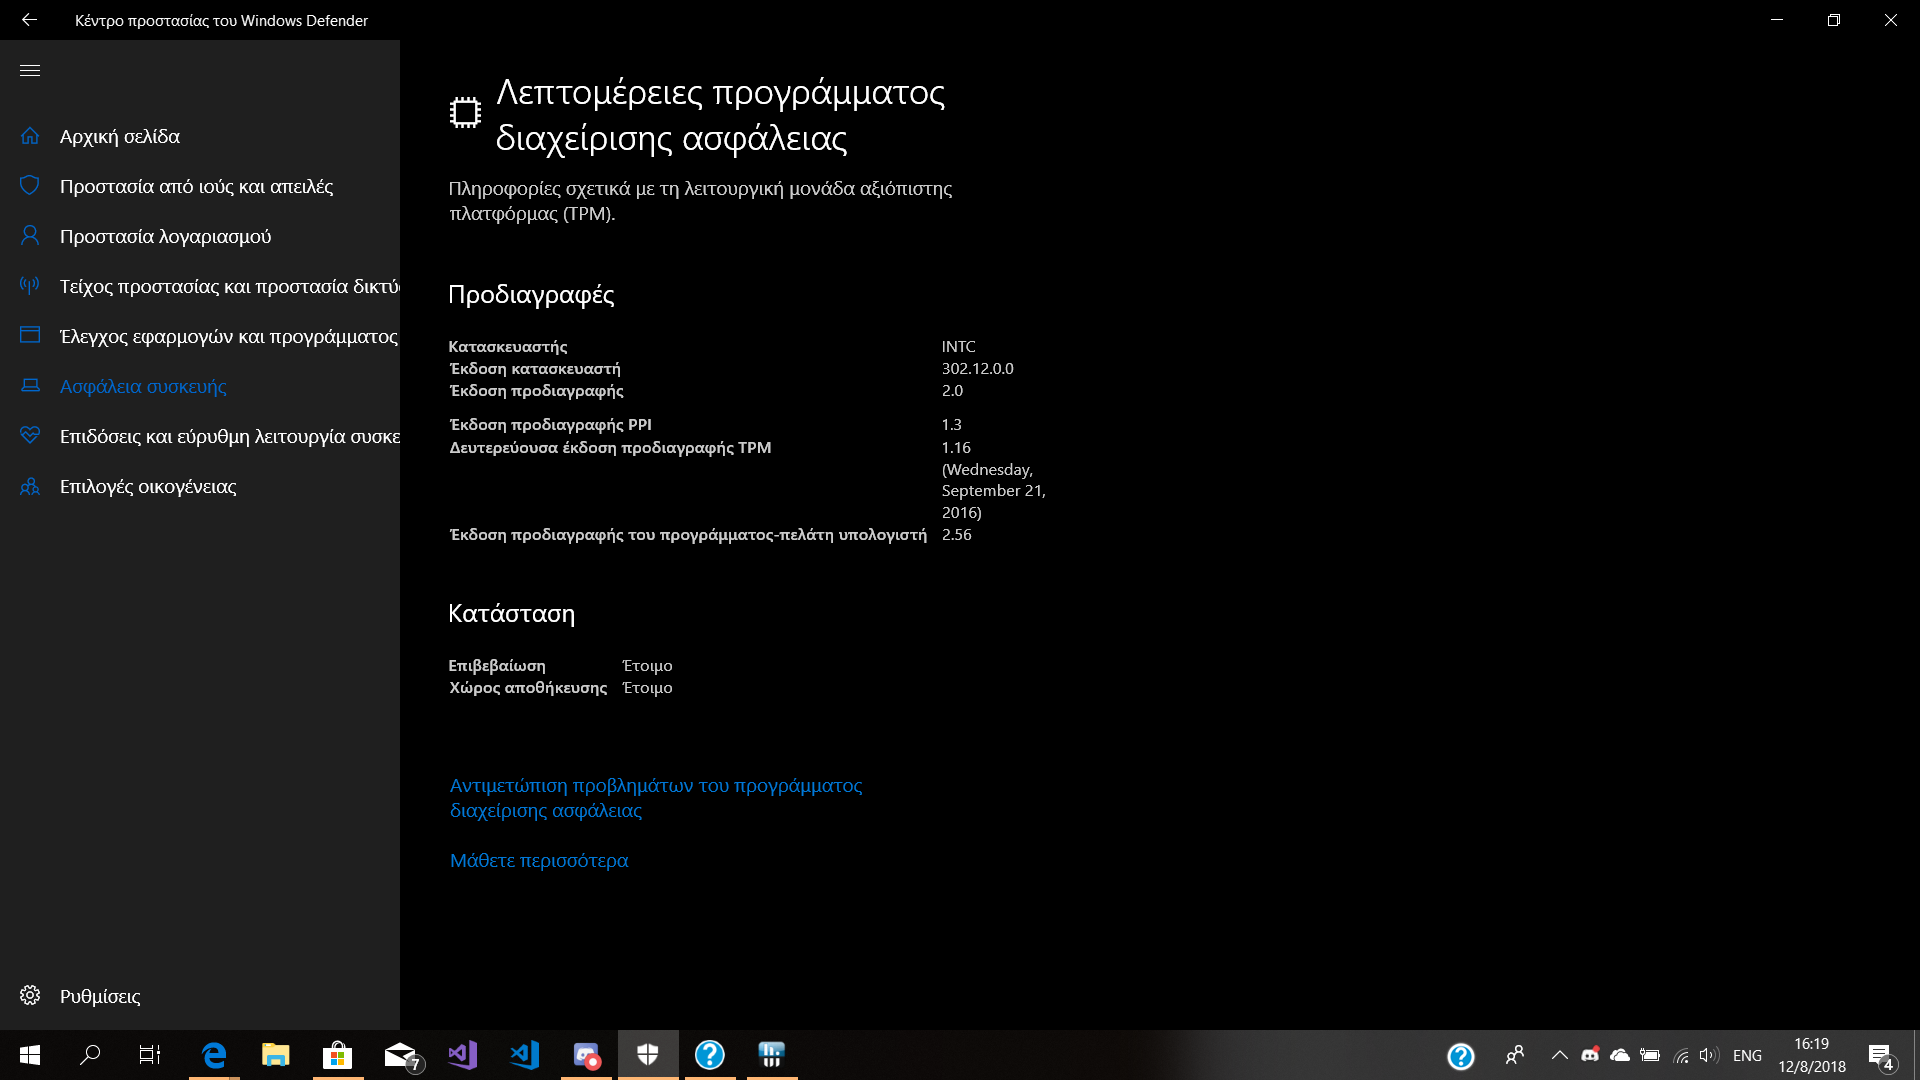The width and height of the screenshot is (1920, 1080).
Task: Click the Μάθετε περισσότερα link
Action: click(539, 860)
